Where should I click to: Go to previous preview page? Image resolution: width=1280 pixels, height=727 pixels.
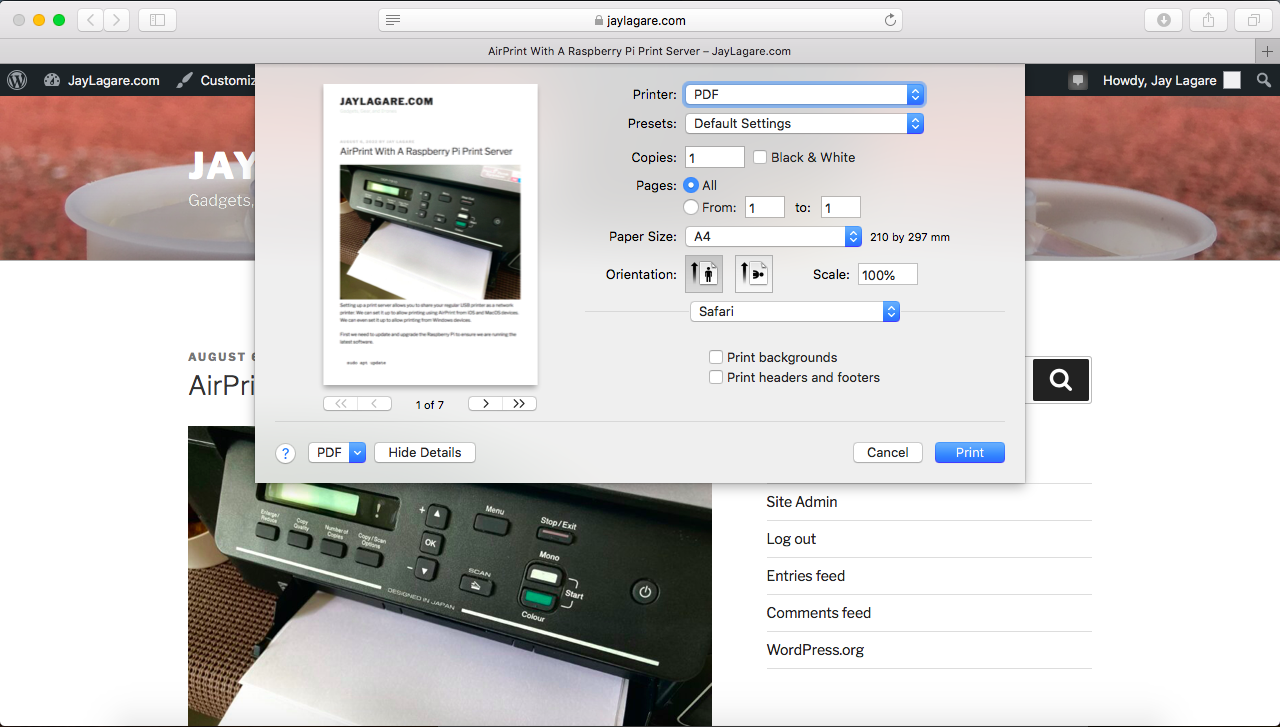point(375,404)
